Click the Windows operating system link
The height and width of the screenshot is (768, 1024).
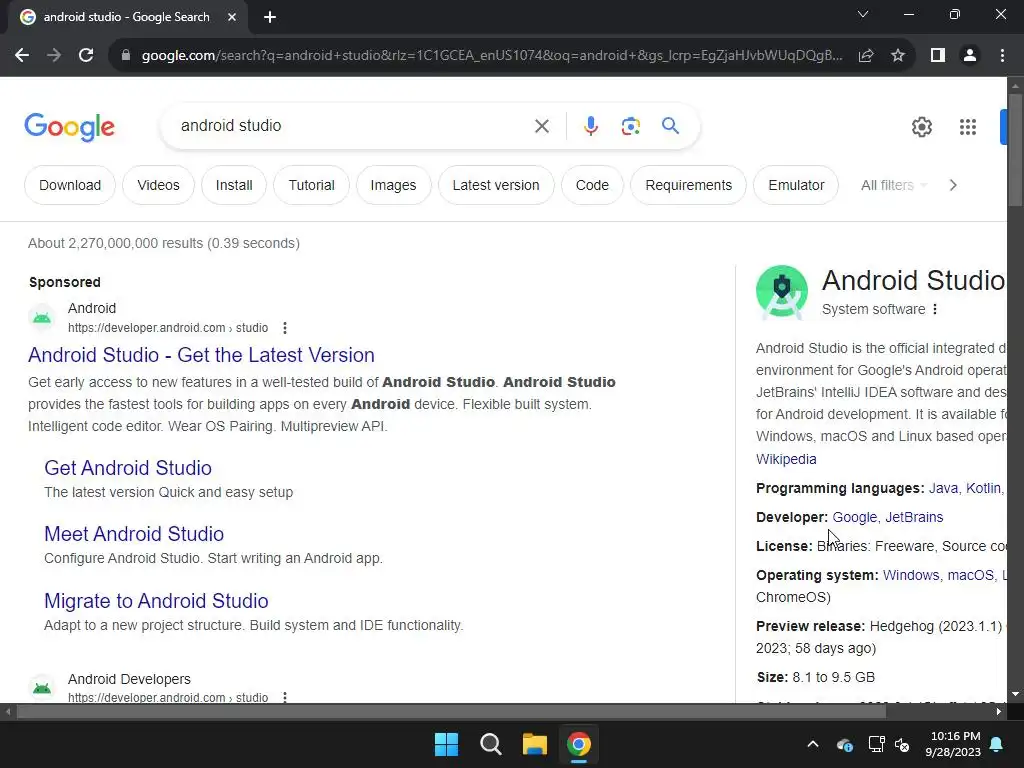click(x=910, y=575)
